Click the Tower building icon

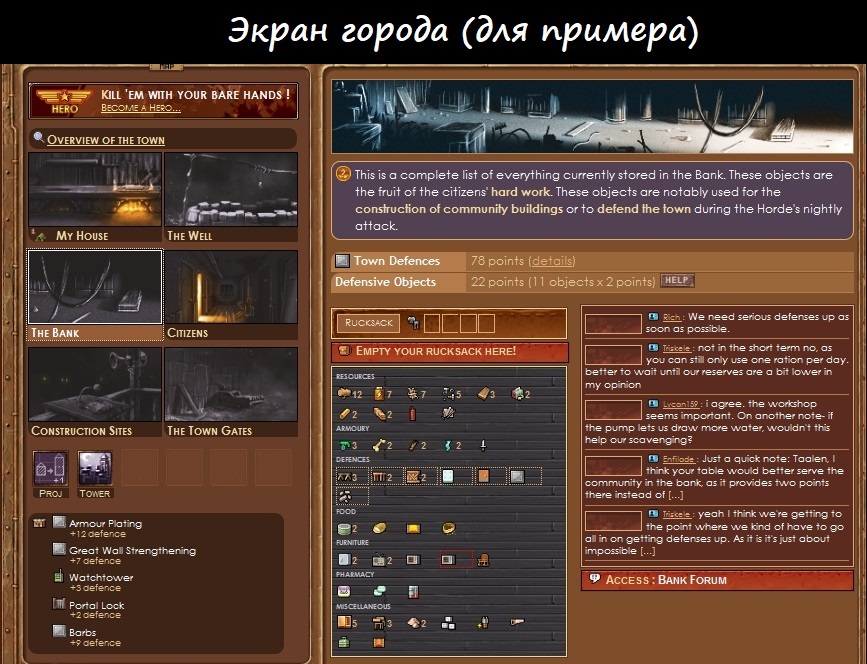[95, 468]
